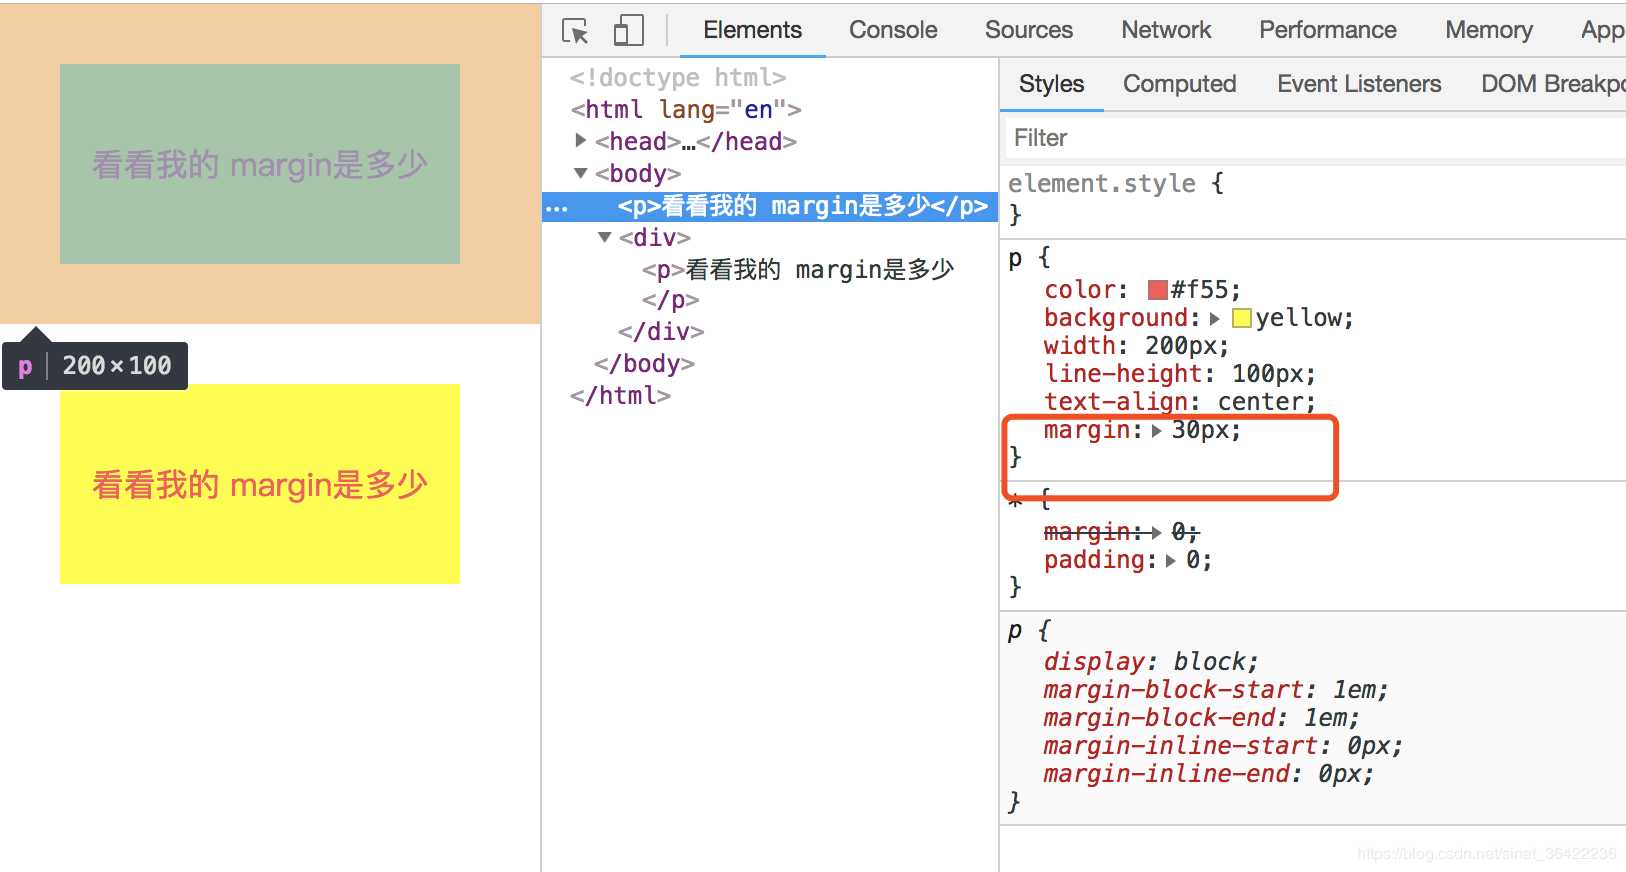Collapse the body element node
Viewport: 1626px width, 872px height.
pyautogui.click(x=581, y=173)
